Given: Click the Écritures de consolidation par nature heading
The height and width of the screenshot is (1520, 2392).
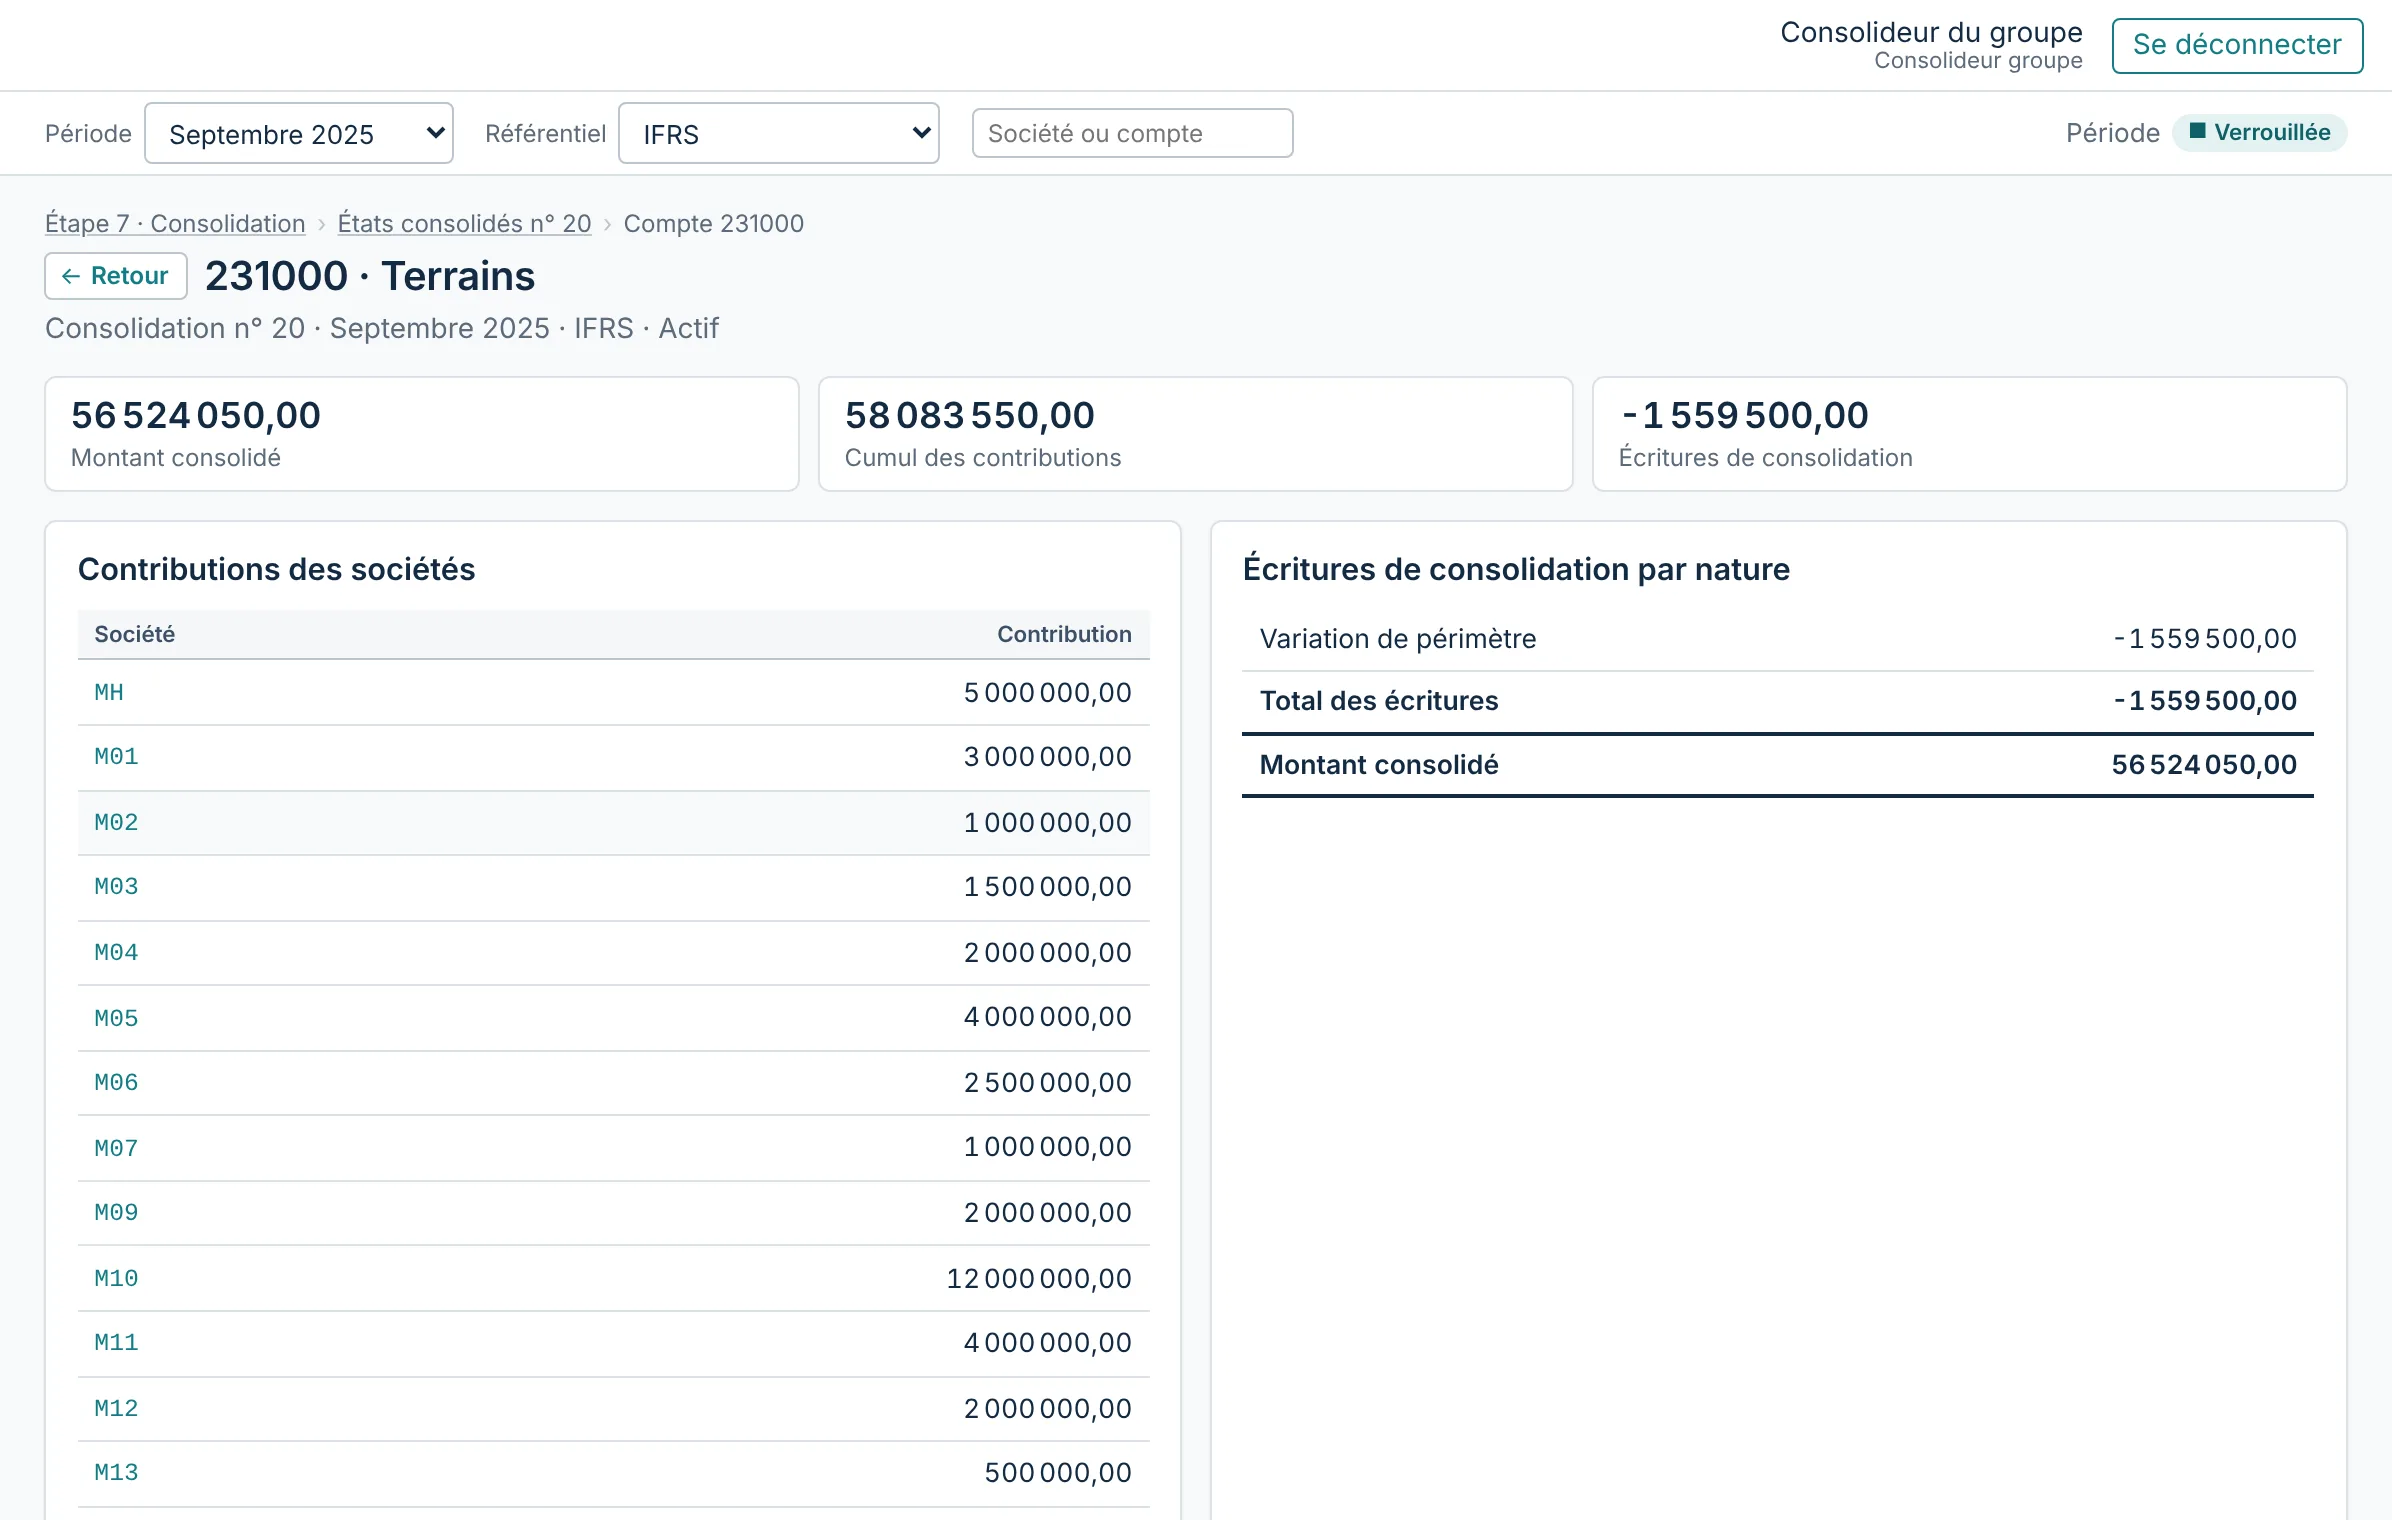Looking at the screenshot, I should click(1516, 569).
